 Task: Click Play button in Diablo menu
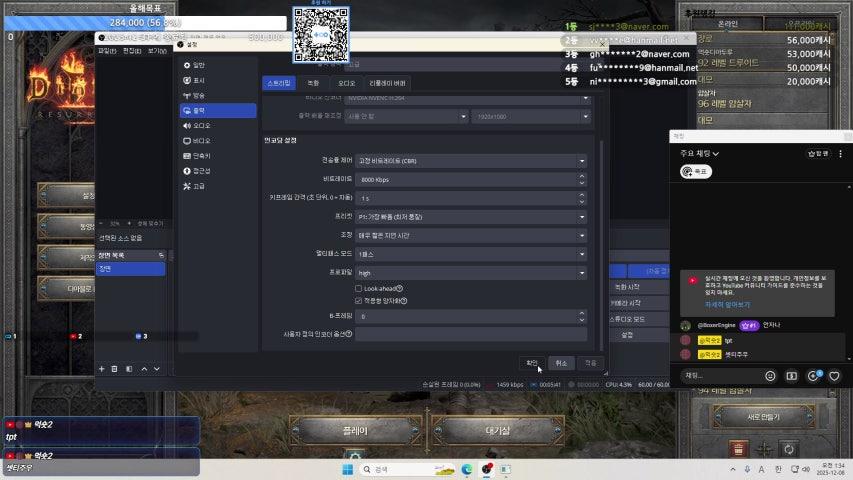click(355, 431)
